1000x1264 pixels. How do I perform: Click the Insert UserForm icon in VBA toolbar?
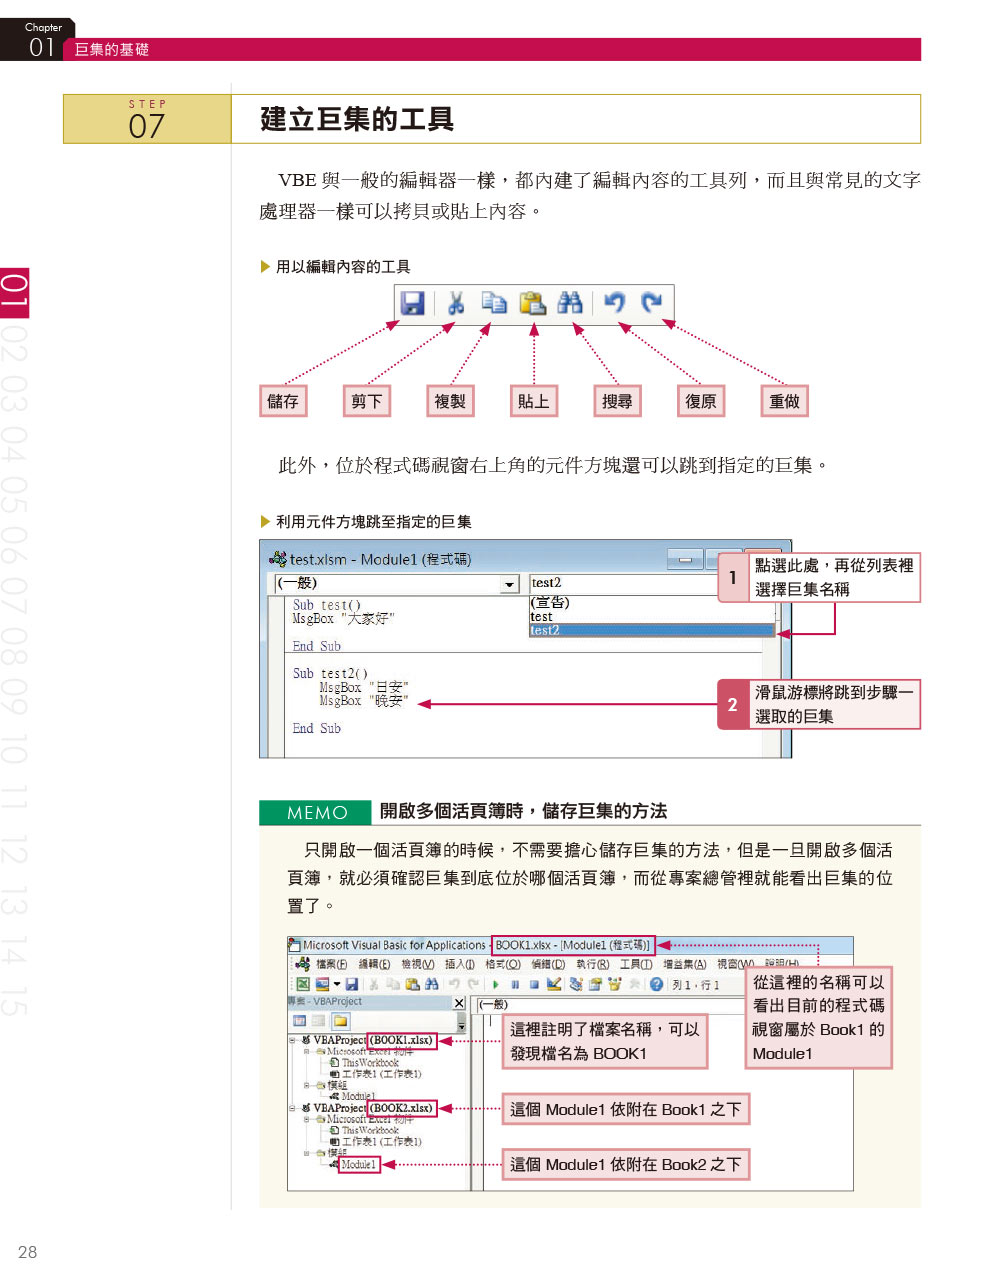323,984
